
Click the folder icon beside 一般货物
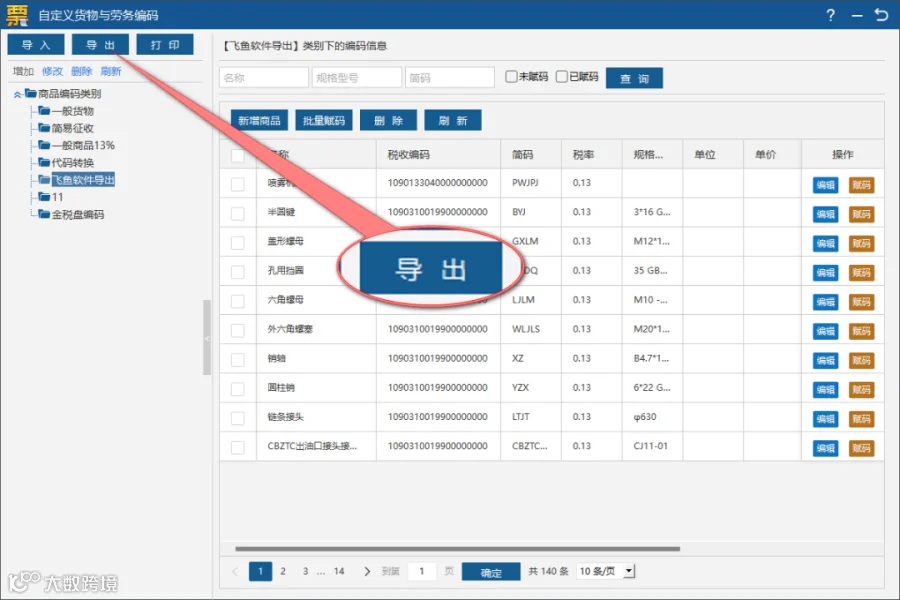pyautogui.click(x=44, y=111)
